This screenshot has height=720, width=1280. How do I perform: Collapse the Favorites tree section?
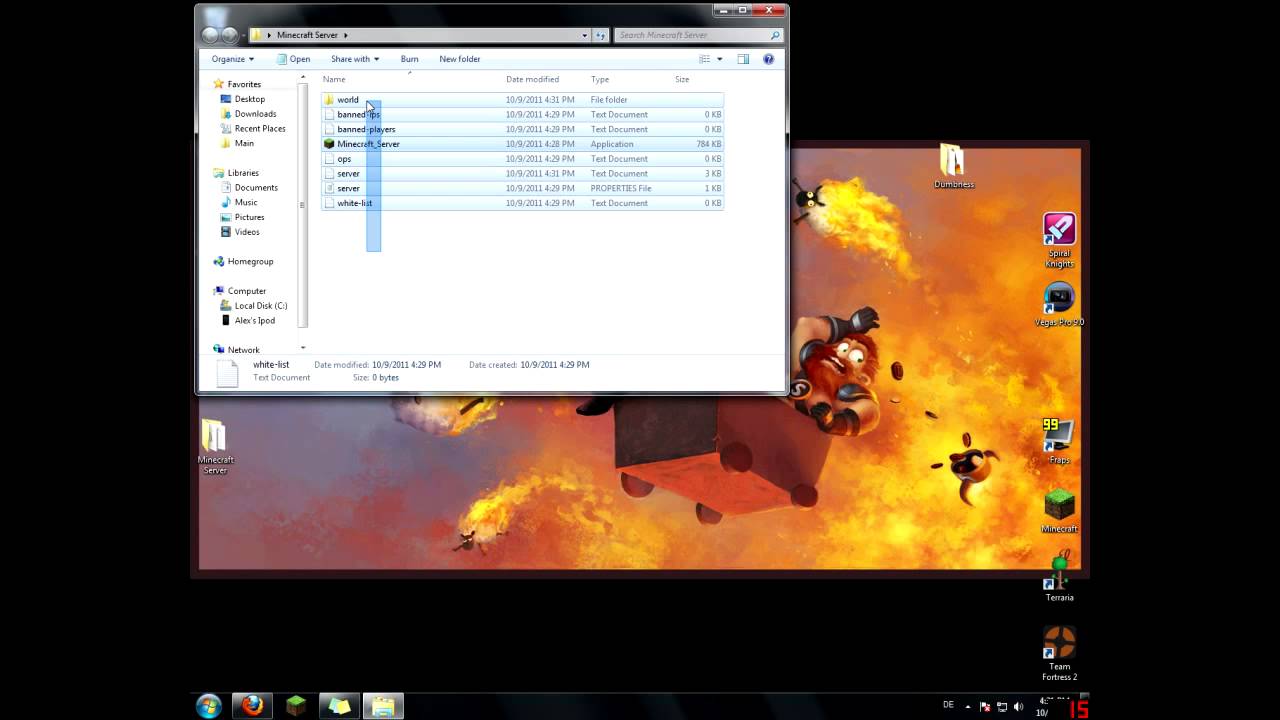(x=208, y=84)
